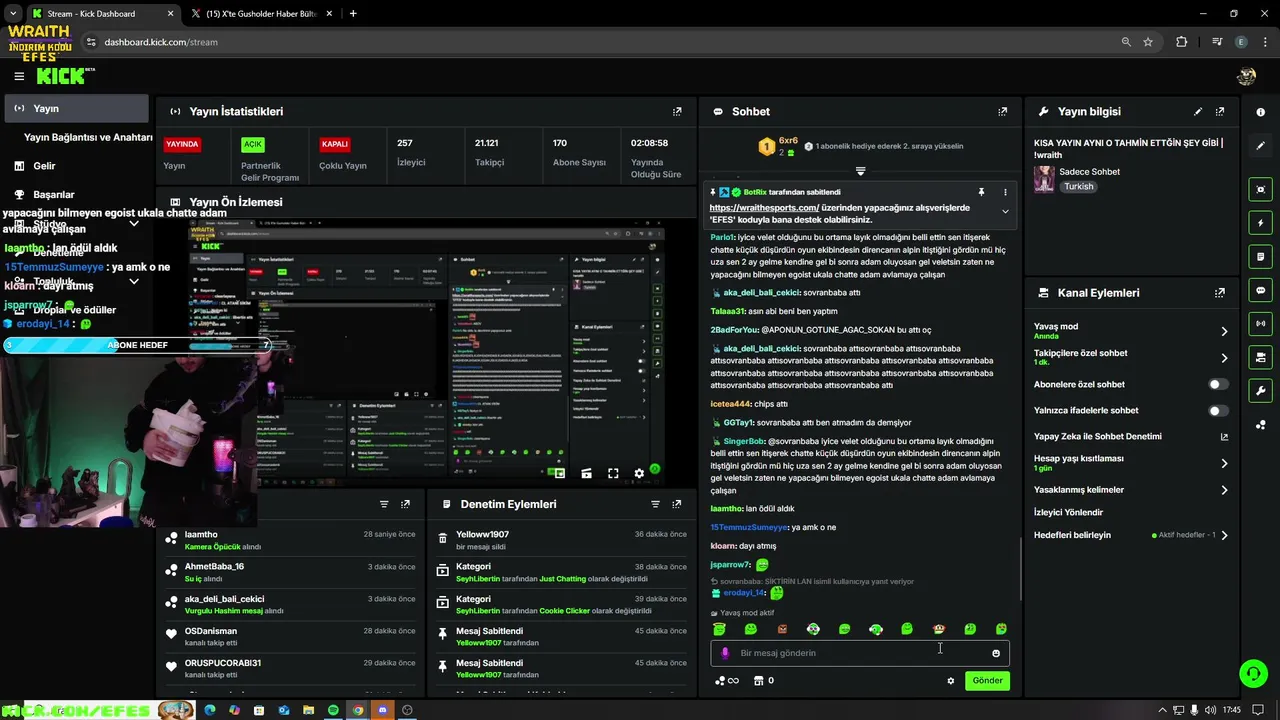This screenshot has width=1280, height=720.
Task: Open wraithesports.com link in pinned message
Action: 764,208
